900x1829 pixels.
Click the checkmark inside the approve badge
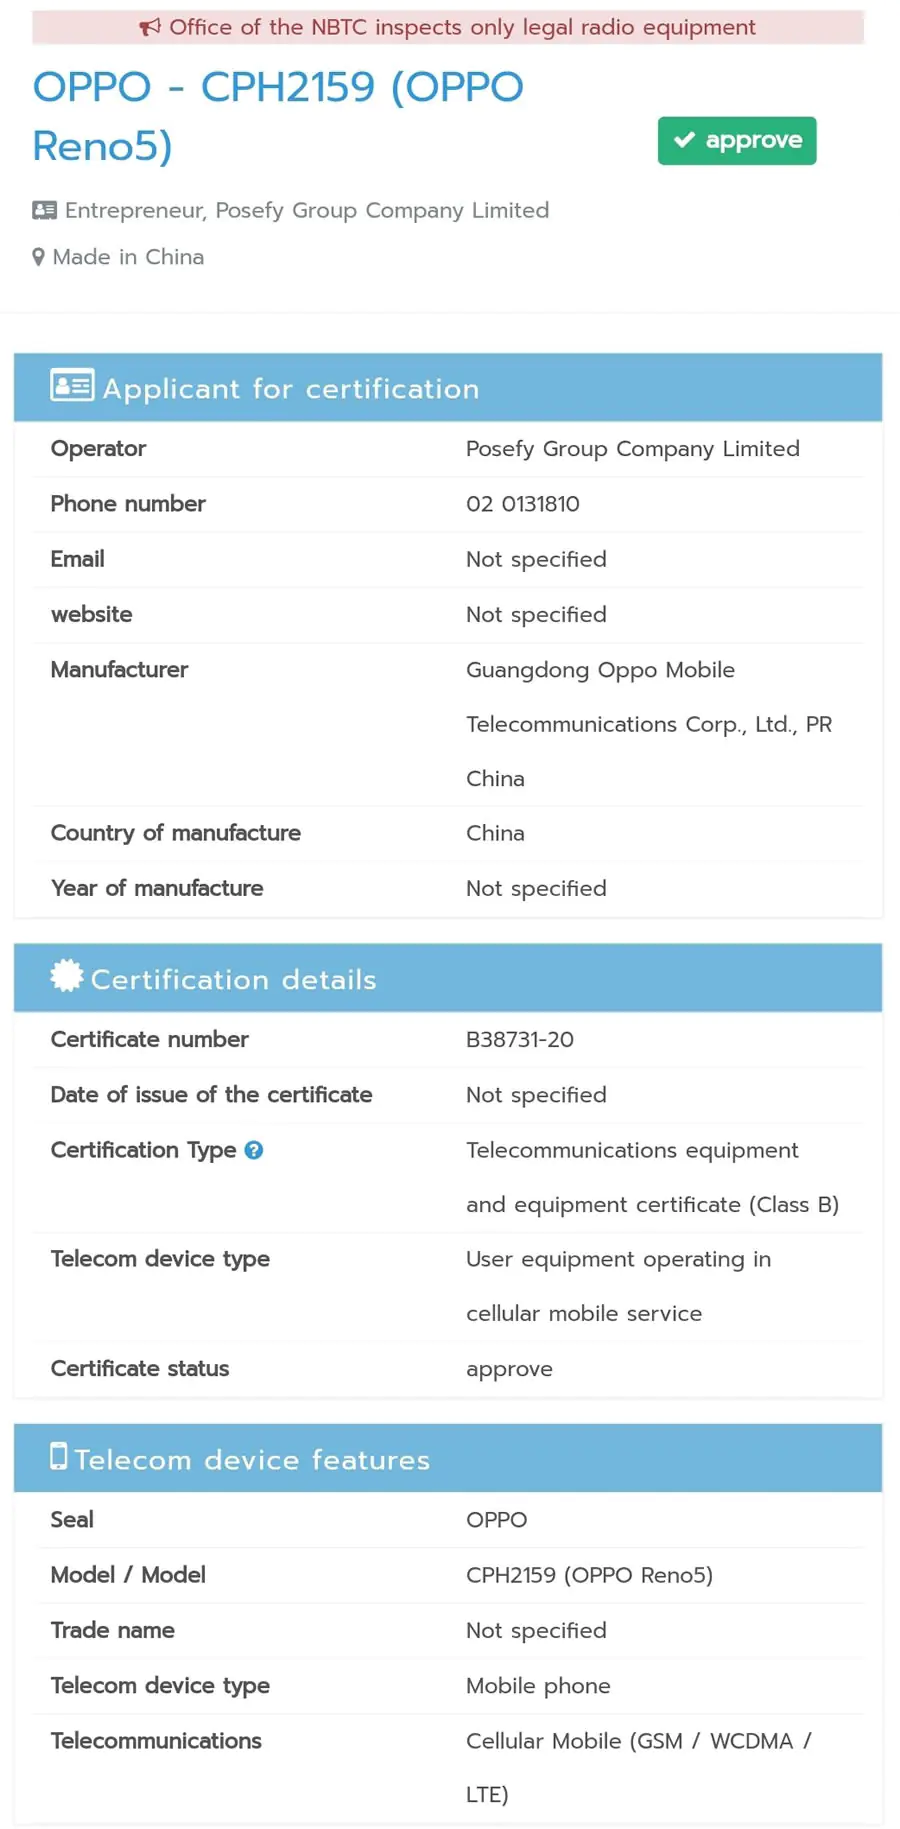(684, 140)
